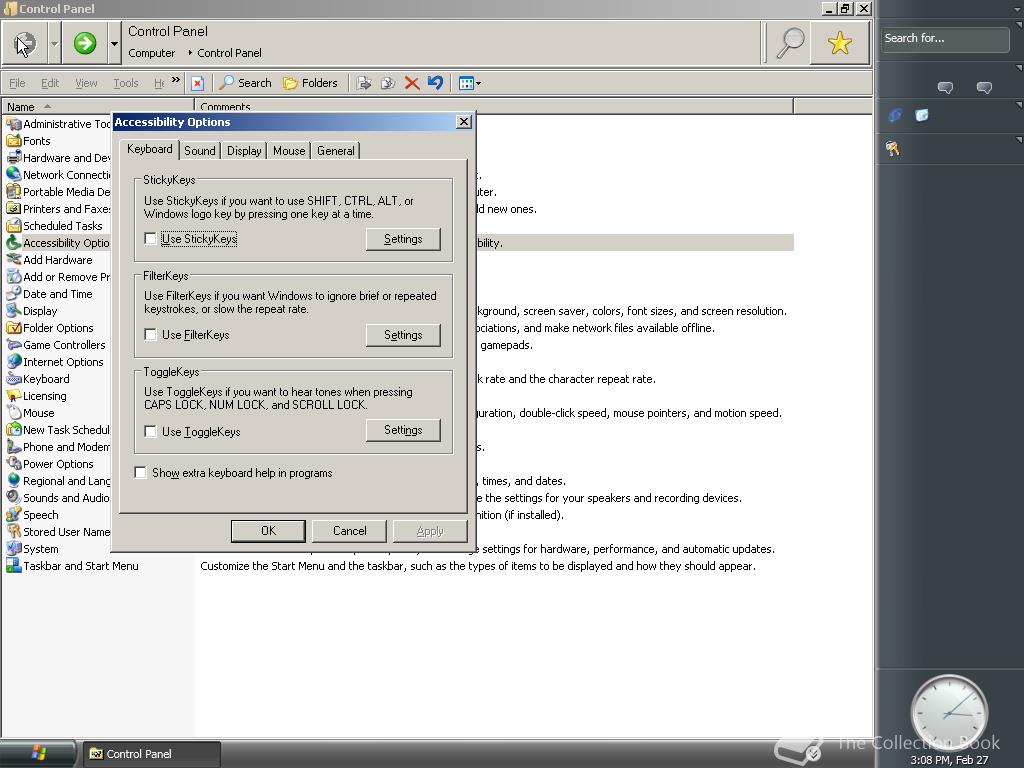
Task: Click the Keyboard control panel icon
Action: pos(14,378)
